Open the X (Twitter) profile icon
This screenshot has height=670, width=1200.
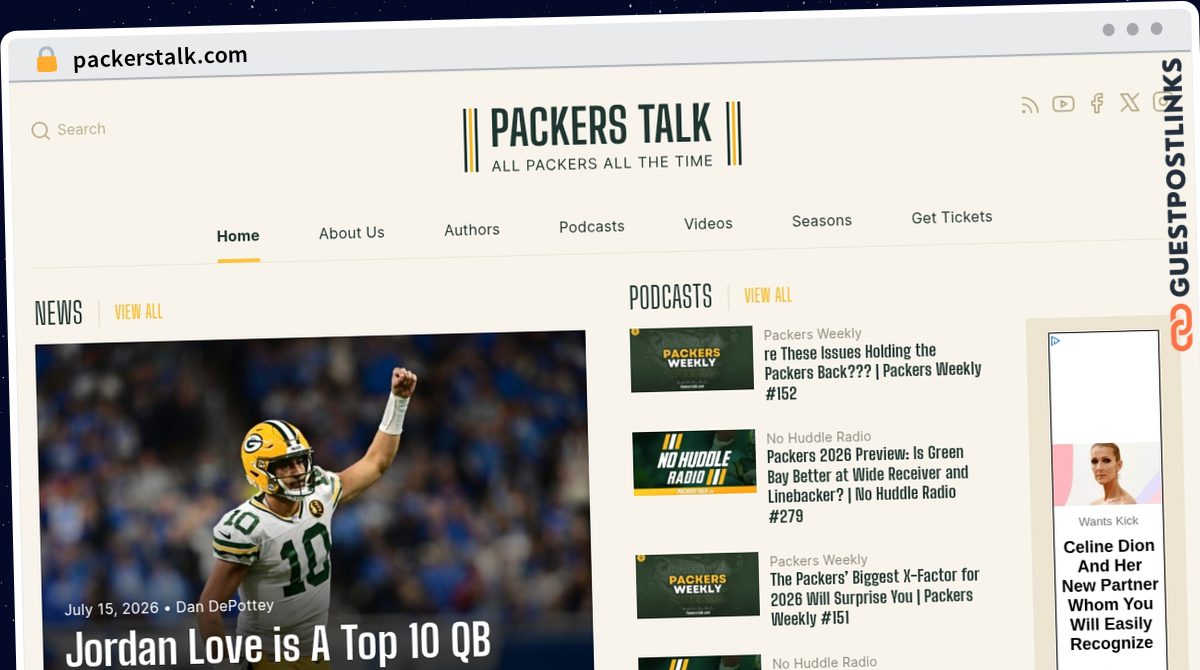(x=1130, y=102)
